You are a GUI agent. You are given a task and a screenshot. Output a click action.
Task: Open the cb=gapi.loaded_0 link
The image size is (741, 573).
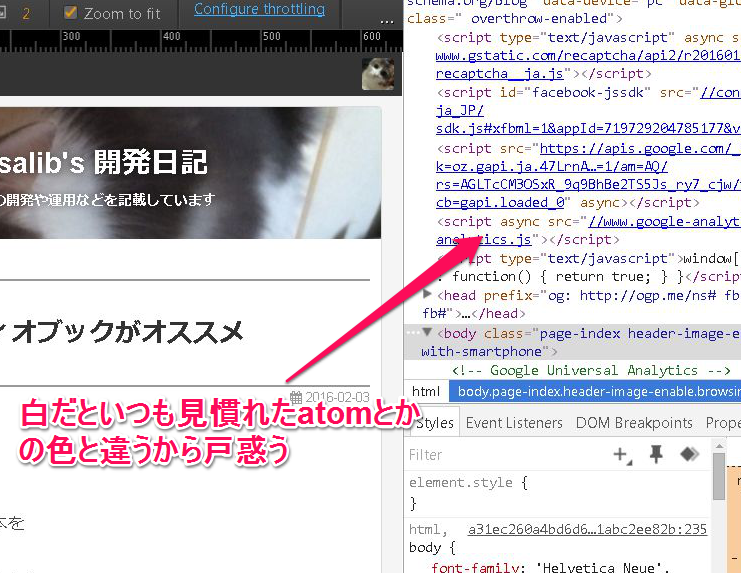(x=500, y=203)
